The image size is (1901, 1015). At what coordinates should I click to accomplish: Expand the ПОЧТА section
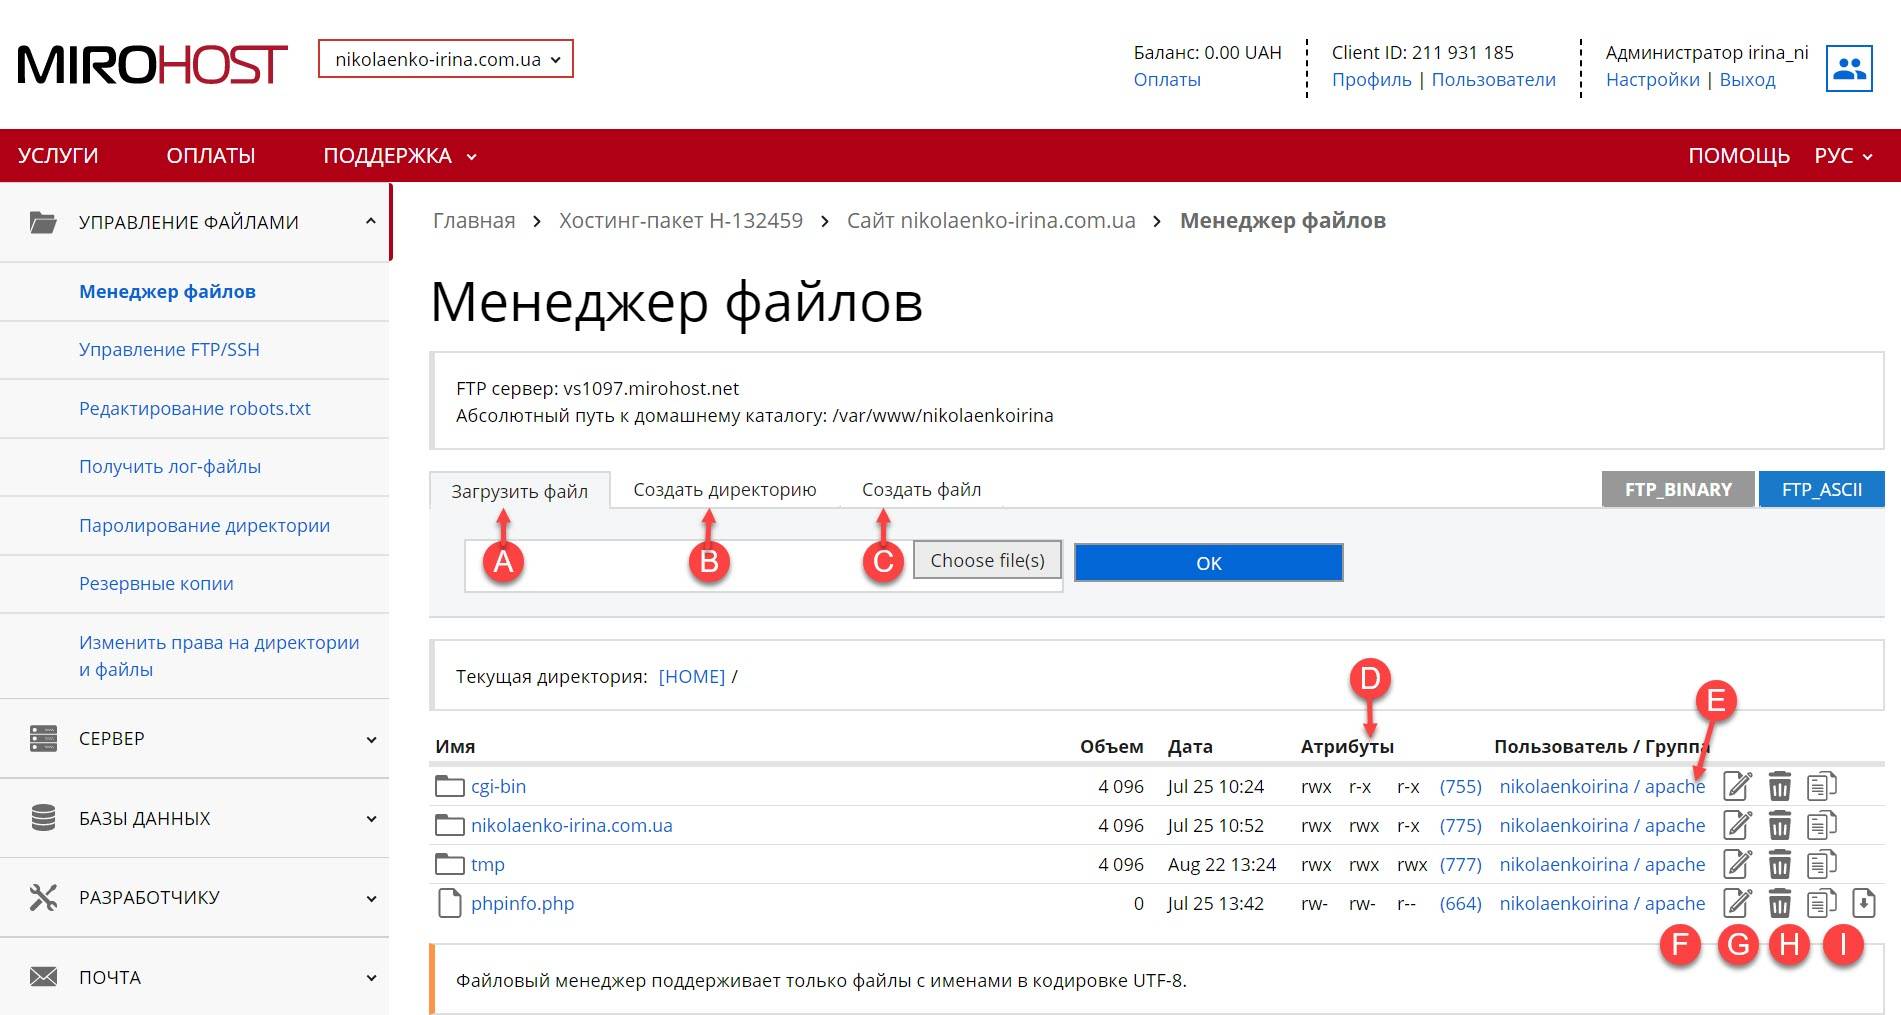[195, 977]
